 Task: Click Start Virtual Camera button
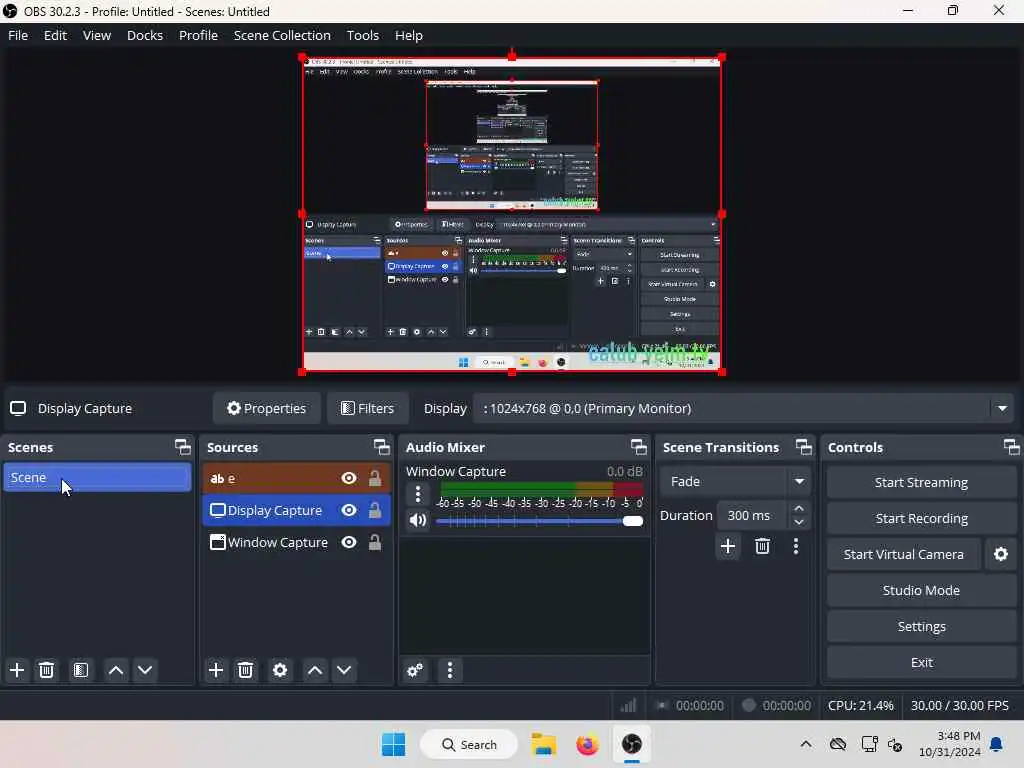click(x=903, y=554)
